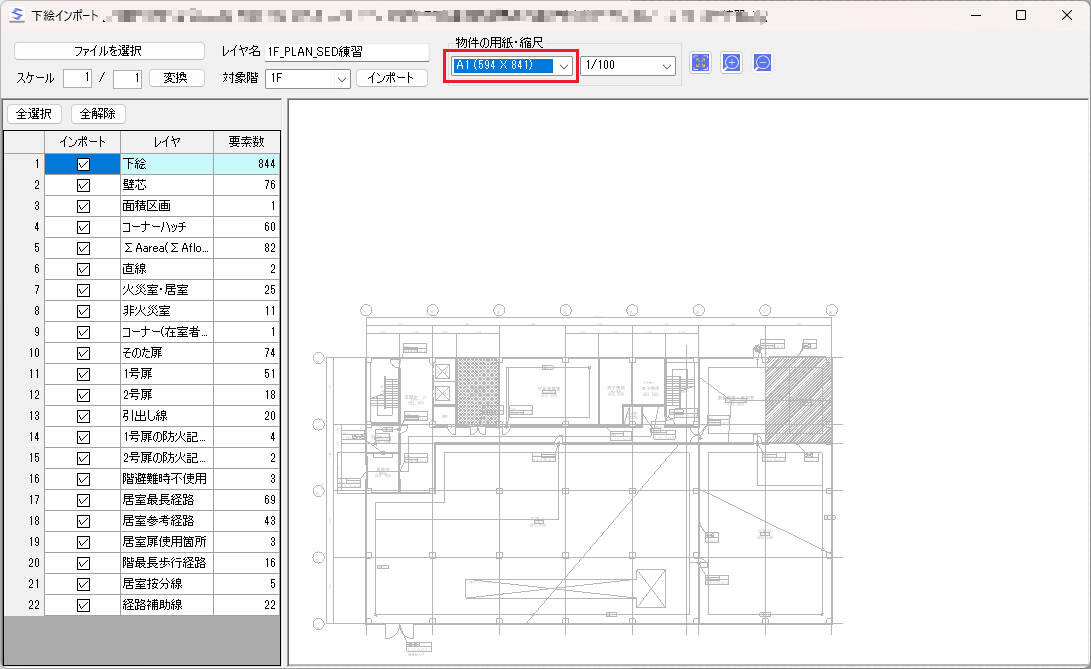The height and width of the screenshot is (669, 1091).
Task: Disable import for 居室最長経路 layer
Action: [83, 500]
